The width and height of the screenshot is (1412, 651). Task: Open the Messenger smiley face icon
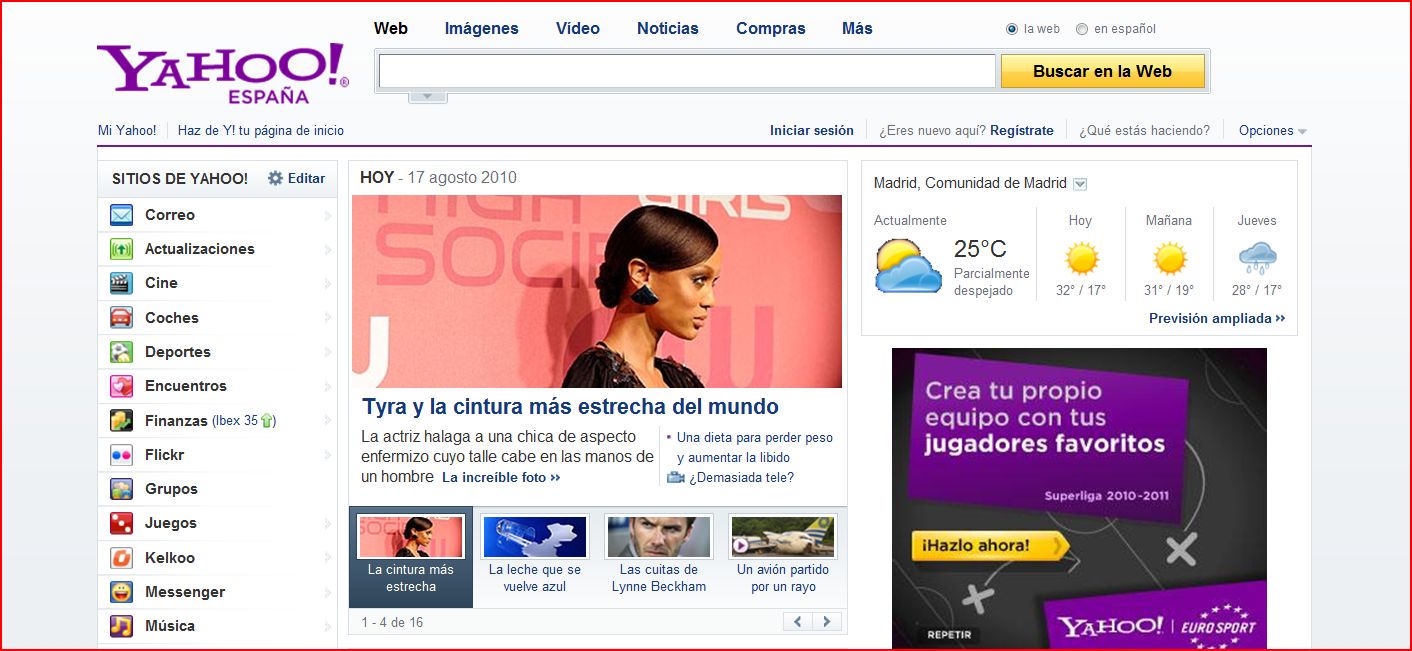click(121, 592)
